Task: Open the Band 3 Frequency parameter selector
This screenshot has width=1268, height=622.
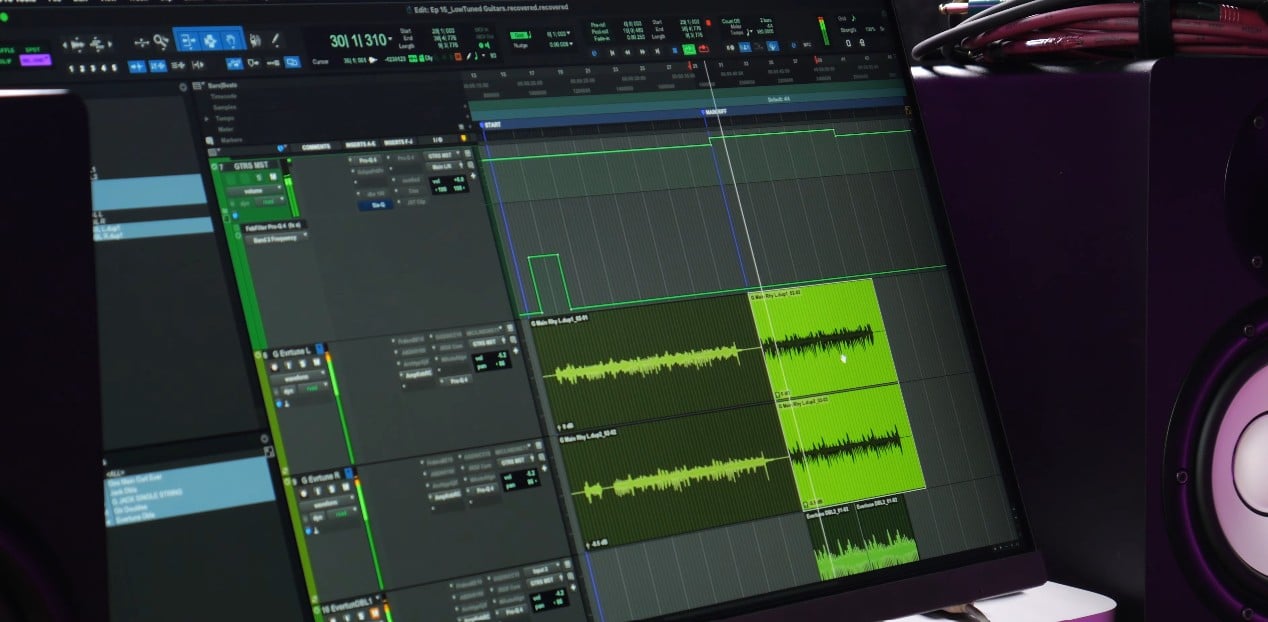Action: pyautogui.click(x=276, y=238)
